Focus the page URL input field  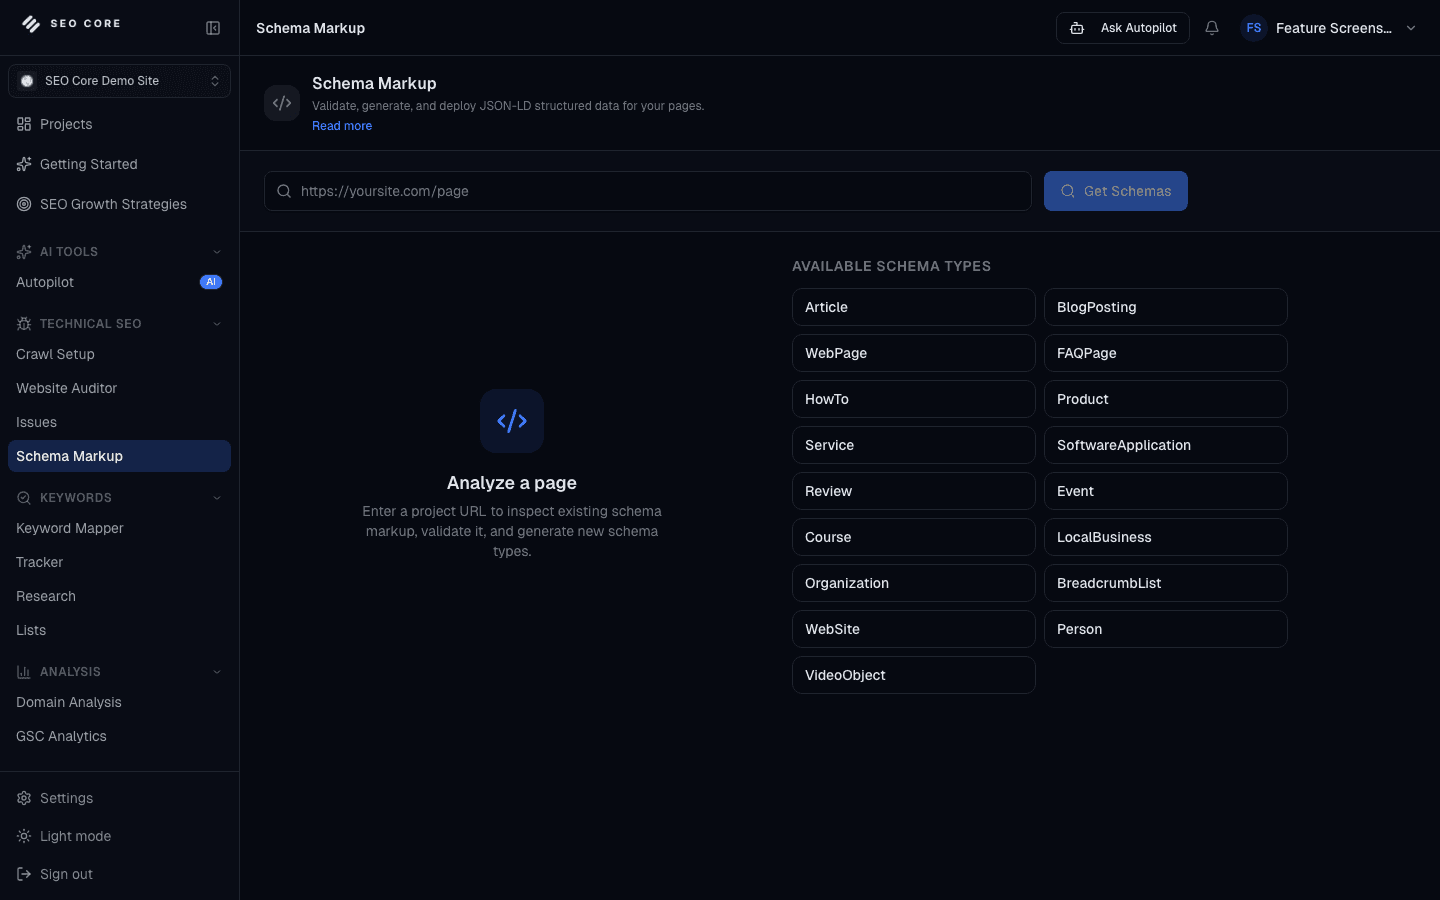[648, 191]
